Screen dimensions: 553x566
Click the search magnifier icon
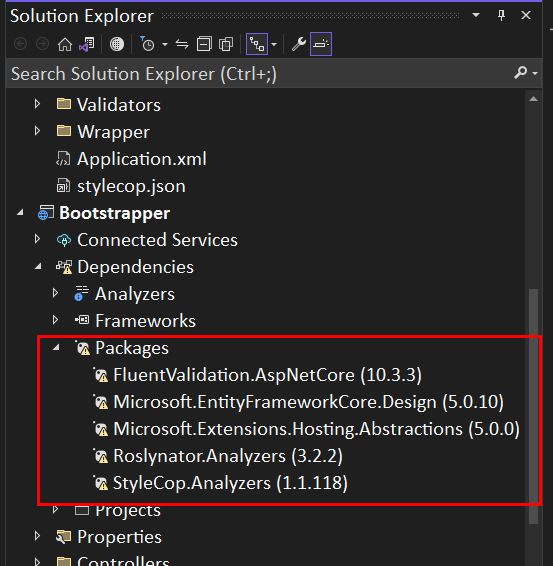point(521,73)
